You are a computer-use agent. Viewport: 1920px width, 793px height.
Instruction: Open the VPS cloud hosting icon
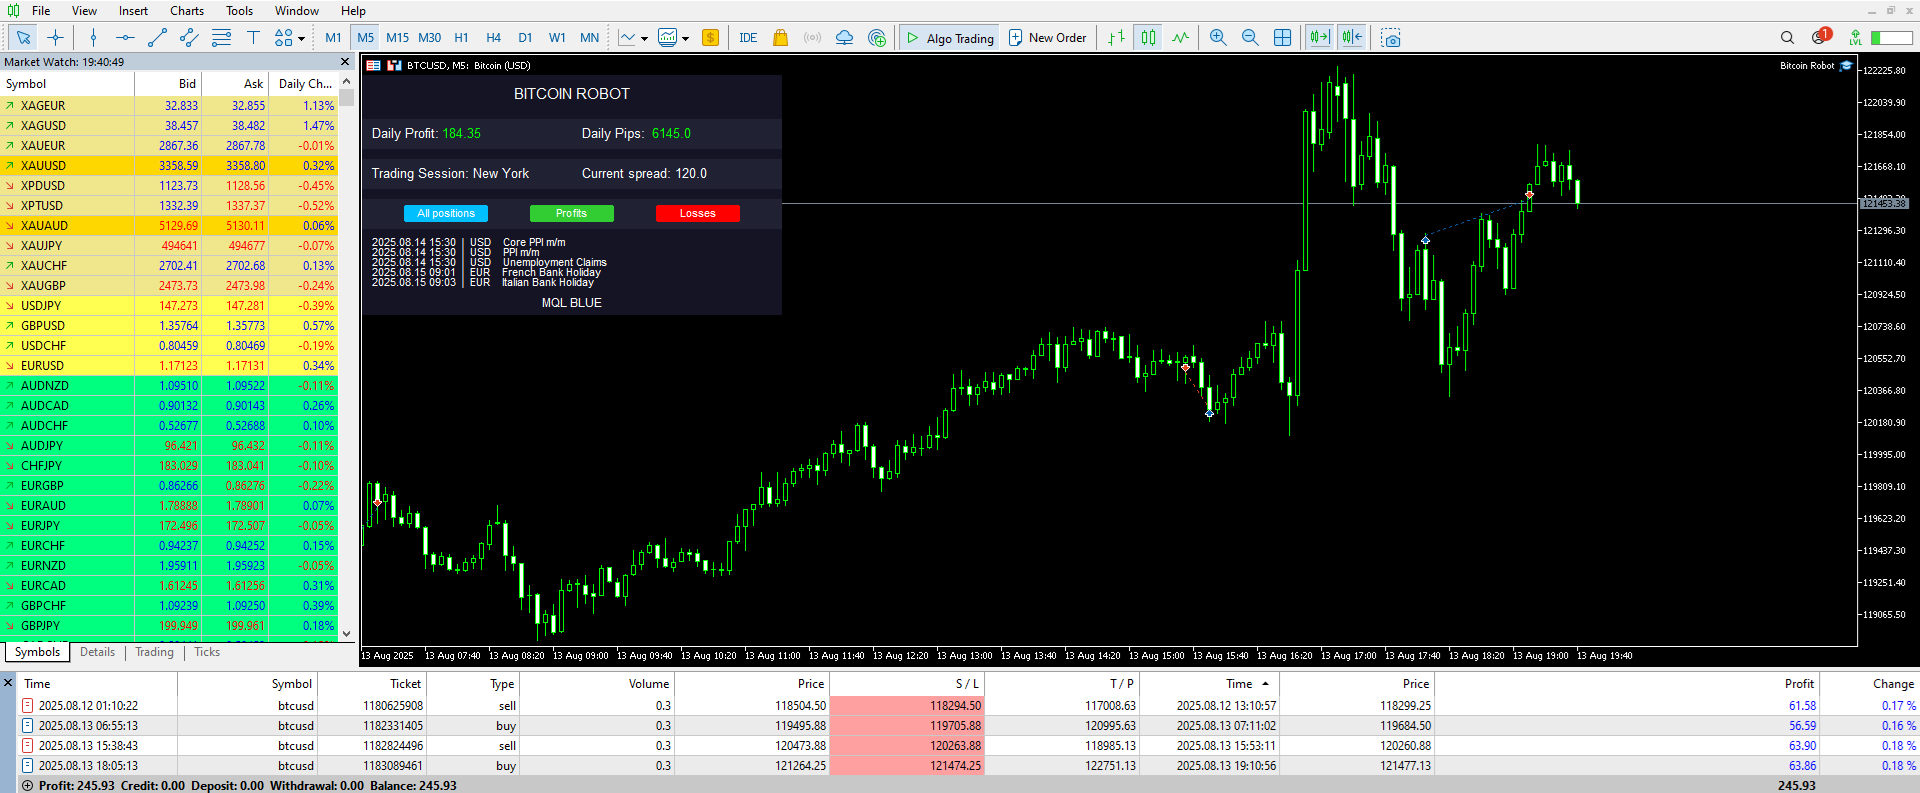click(844, 38)
